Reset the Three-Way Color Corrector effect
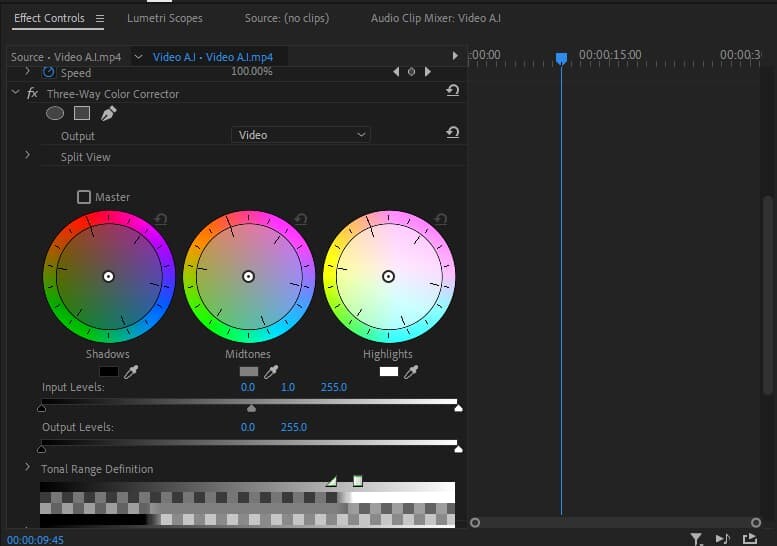 click(452, 92)
